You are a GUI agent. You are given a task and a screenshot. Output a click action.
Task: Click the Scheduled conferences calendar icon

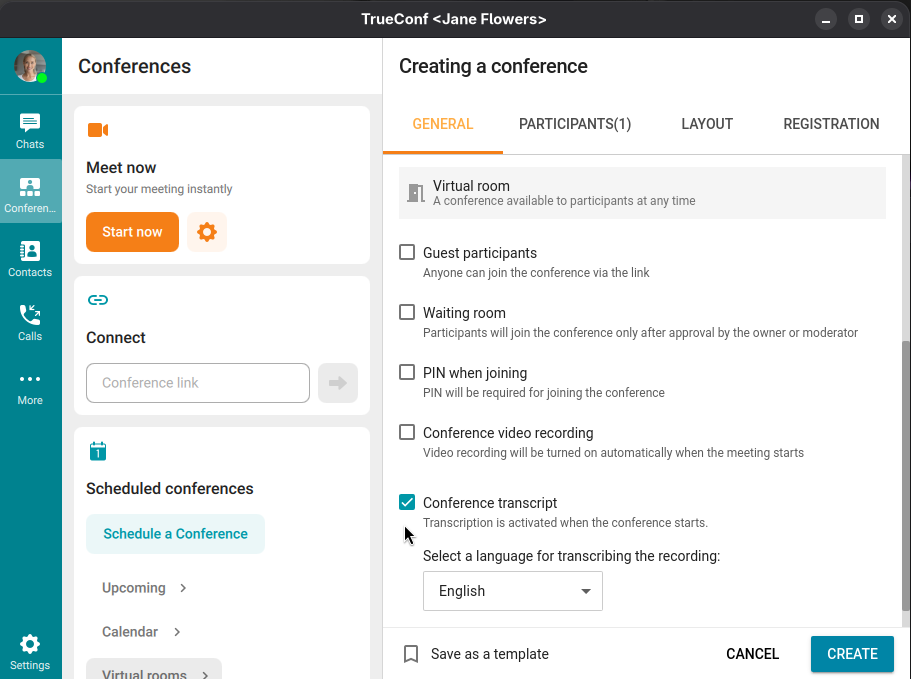click(x=98, y=451)
